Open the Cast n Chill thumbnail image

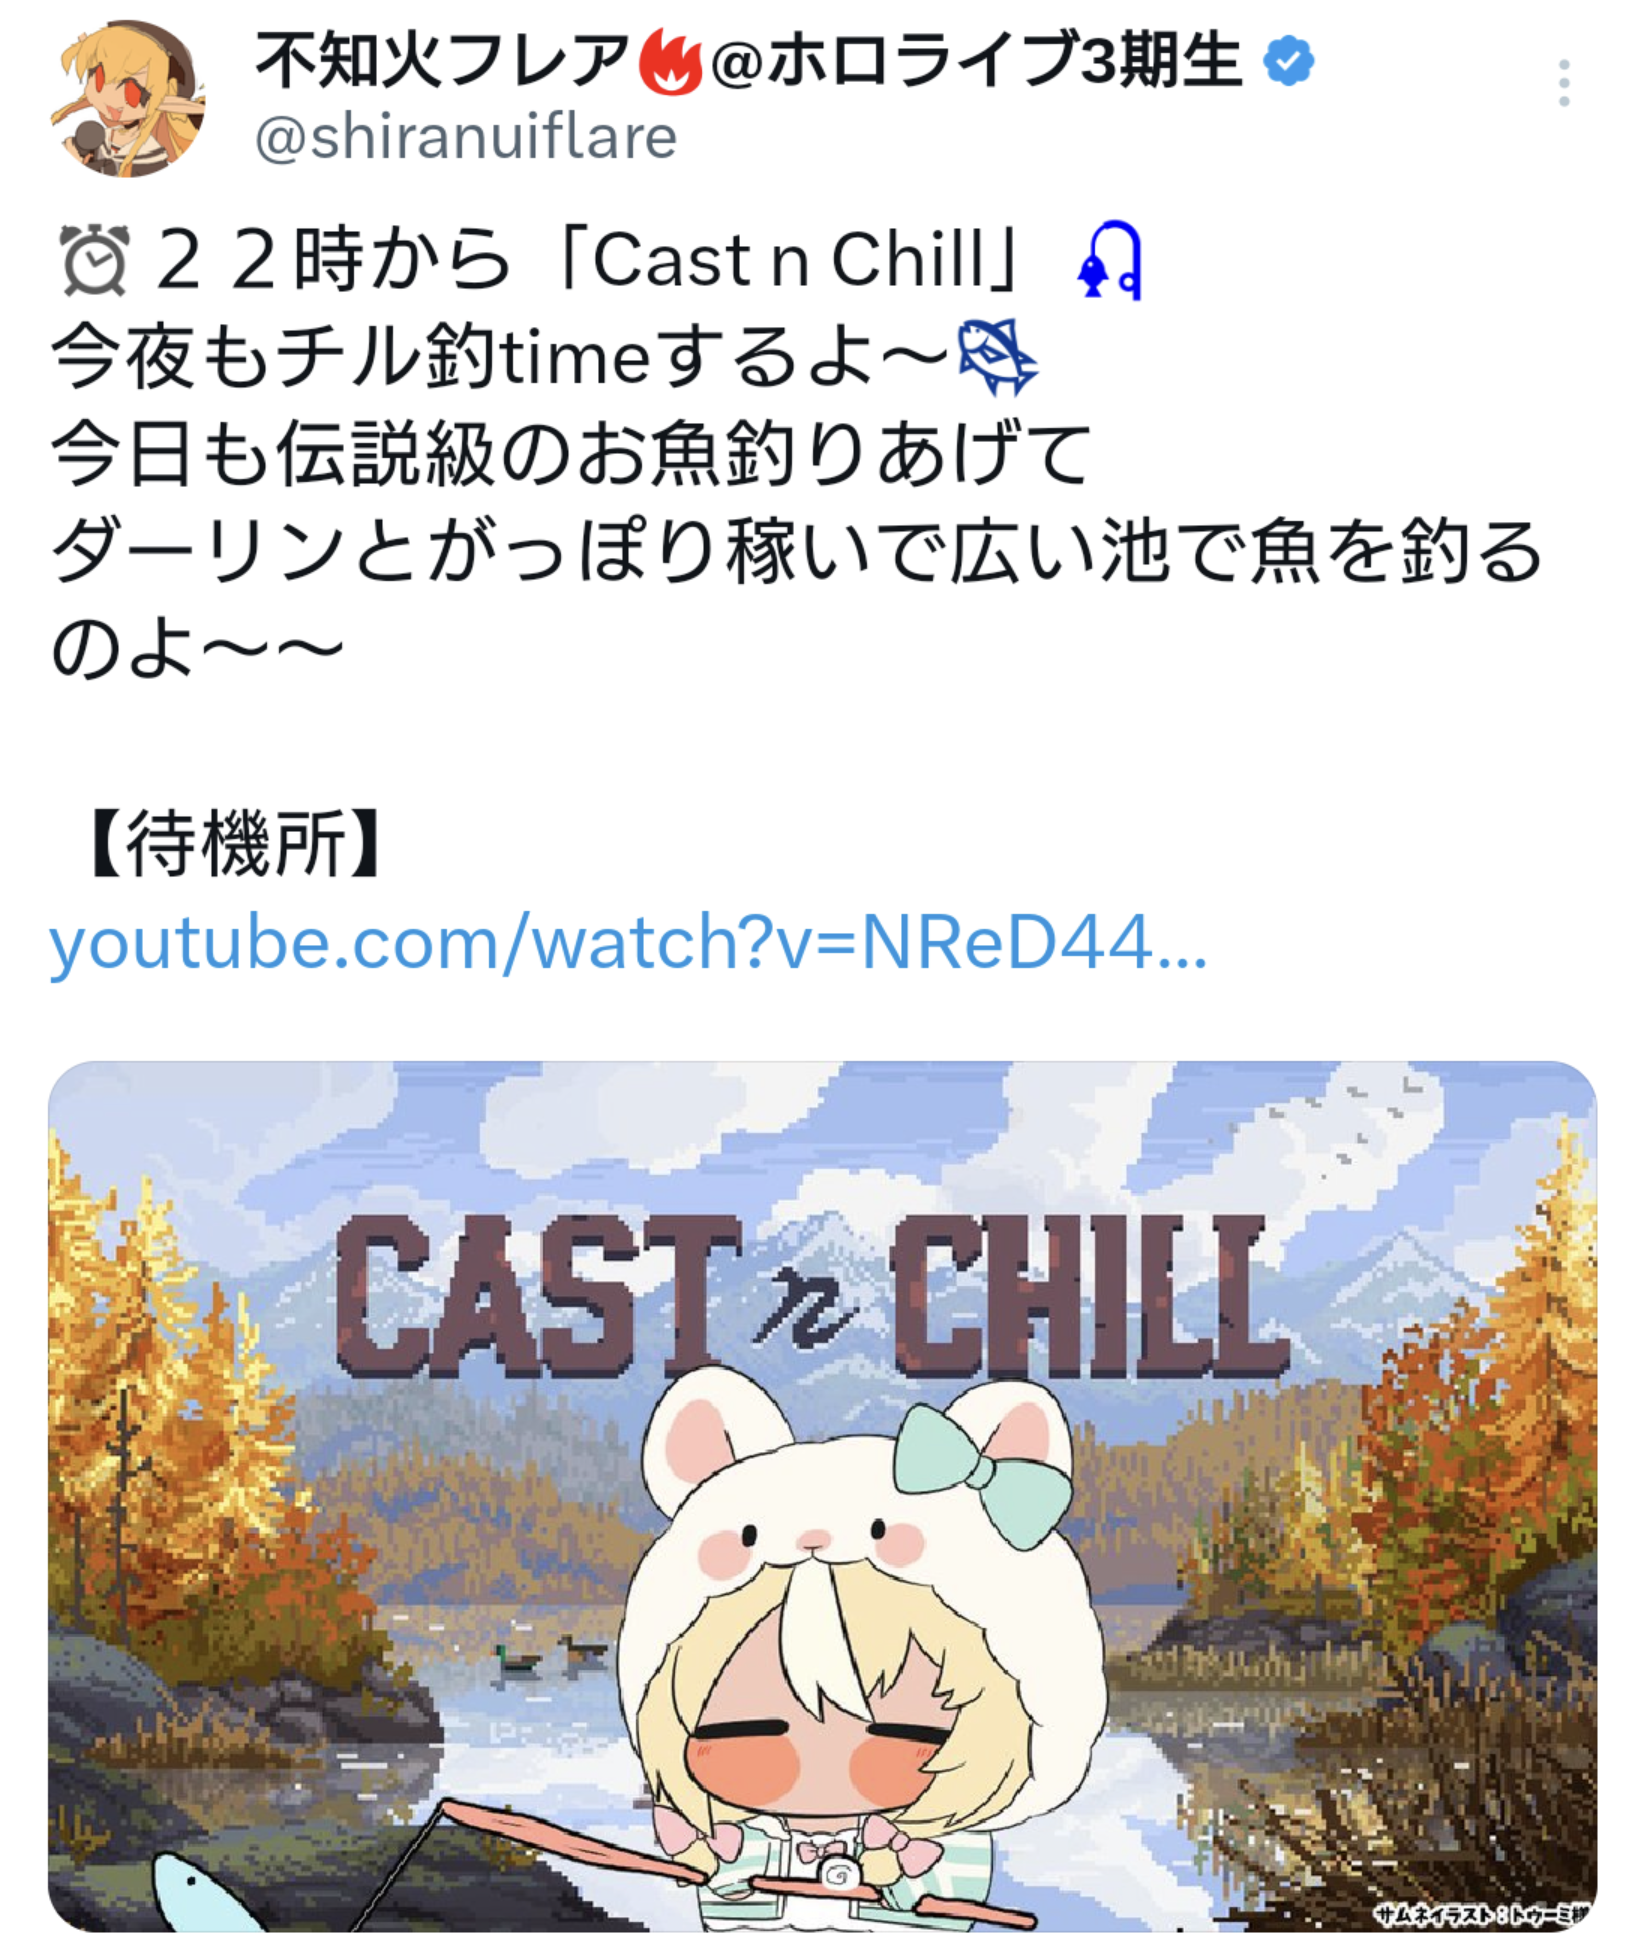pyautogui.click(x=822, y=1496)
